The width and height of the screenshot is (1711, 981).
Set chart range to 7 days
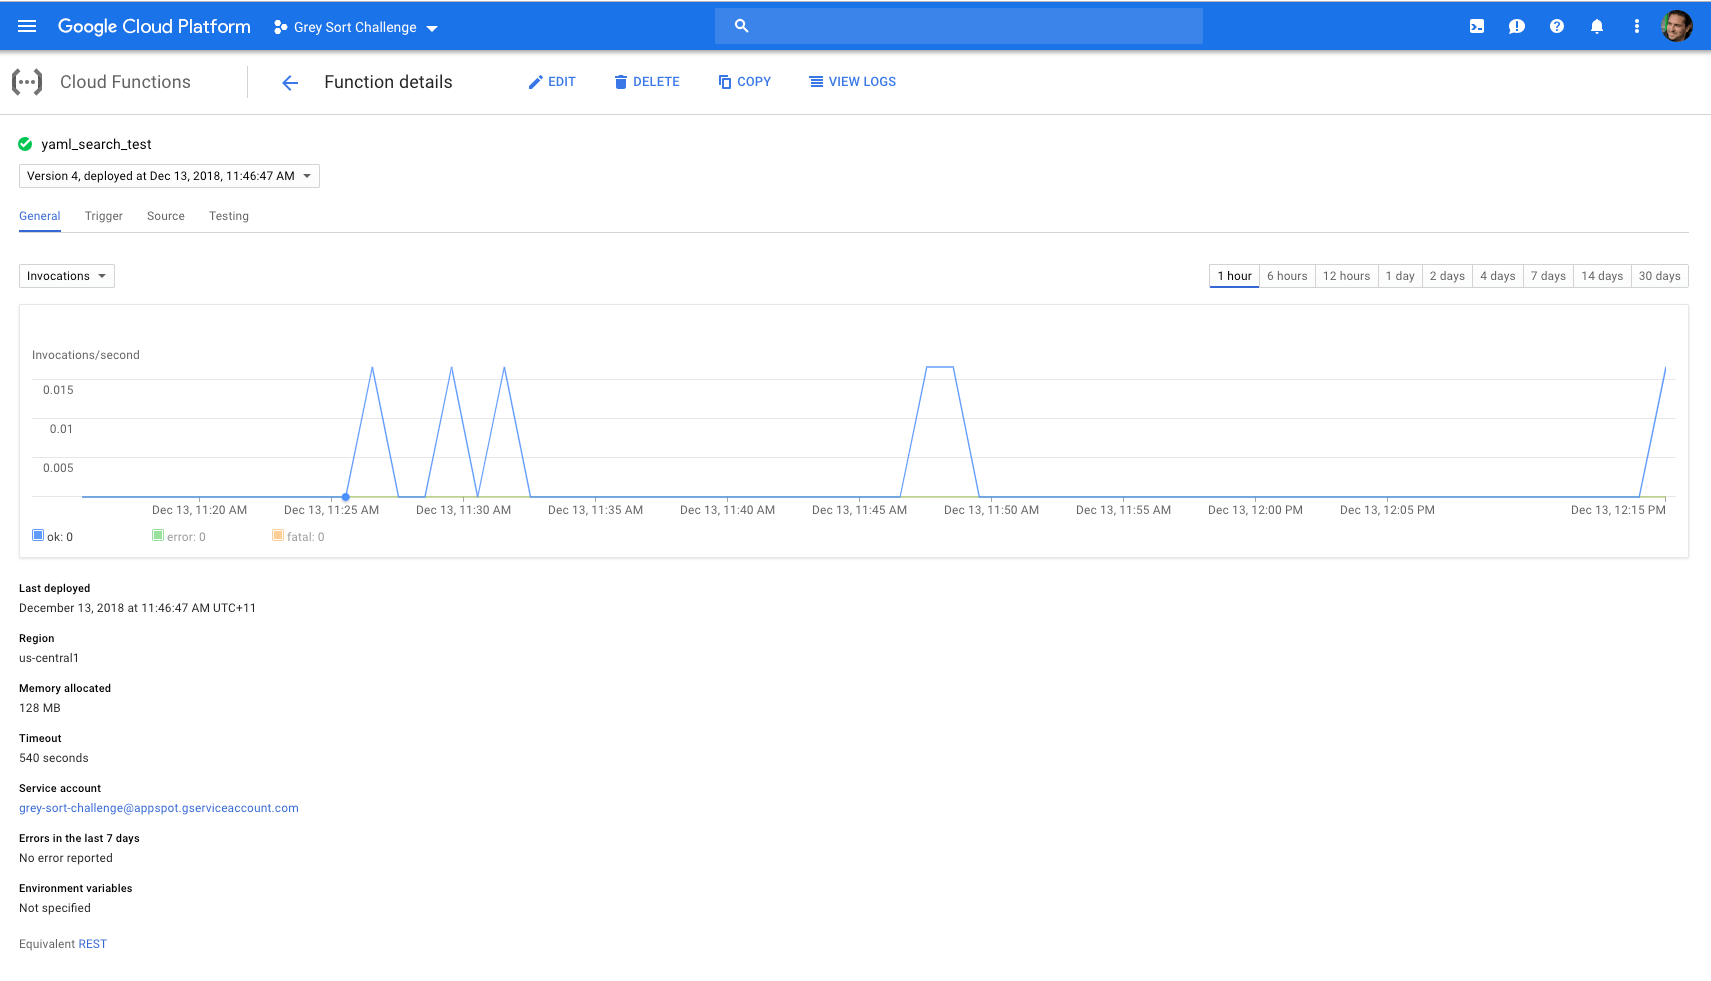[x=1548, y=275]
